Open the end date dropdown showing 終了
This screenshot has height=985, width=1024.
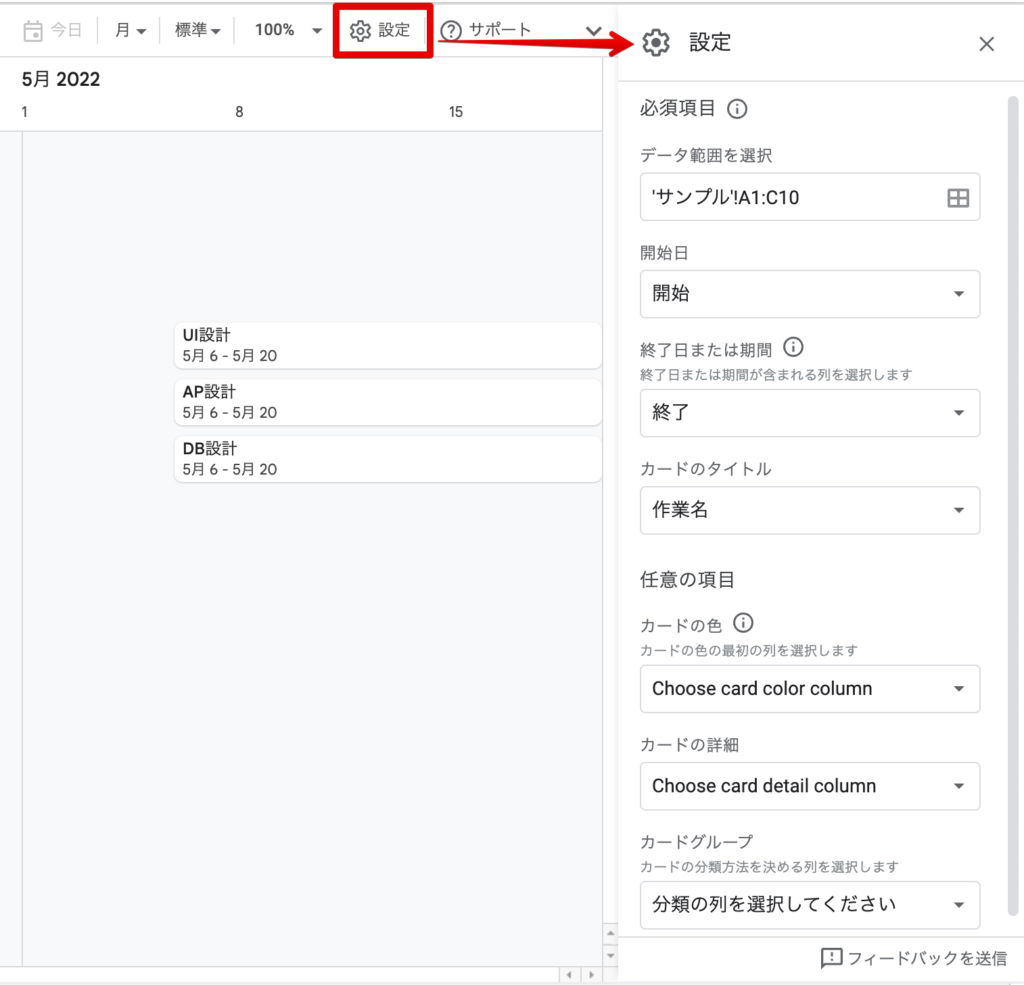pyautogui.click(x=810, y=413)
